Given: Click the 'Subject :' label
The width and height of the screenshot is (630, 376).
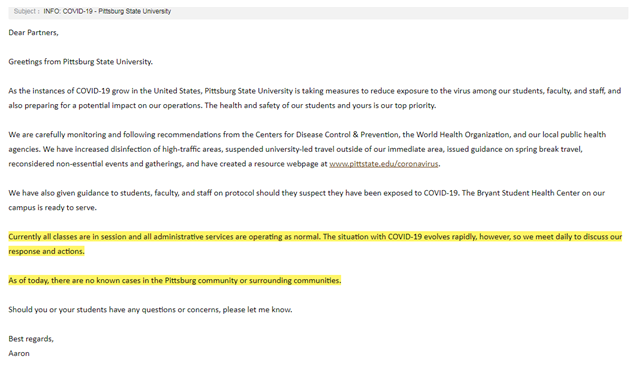Looking at the screenshot, I should pyautogui.click(x=27, y=11).
